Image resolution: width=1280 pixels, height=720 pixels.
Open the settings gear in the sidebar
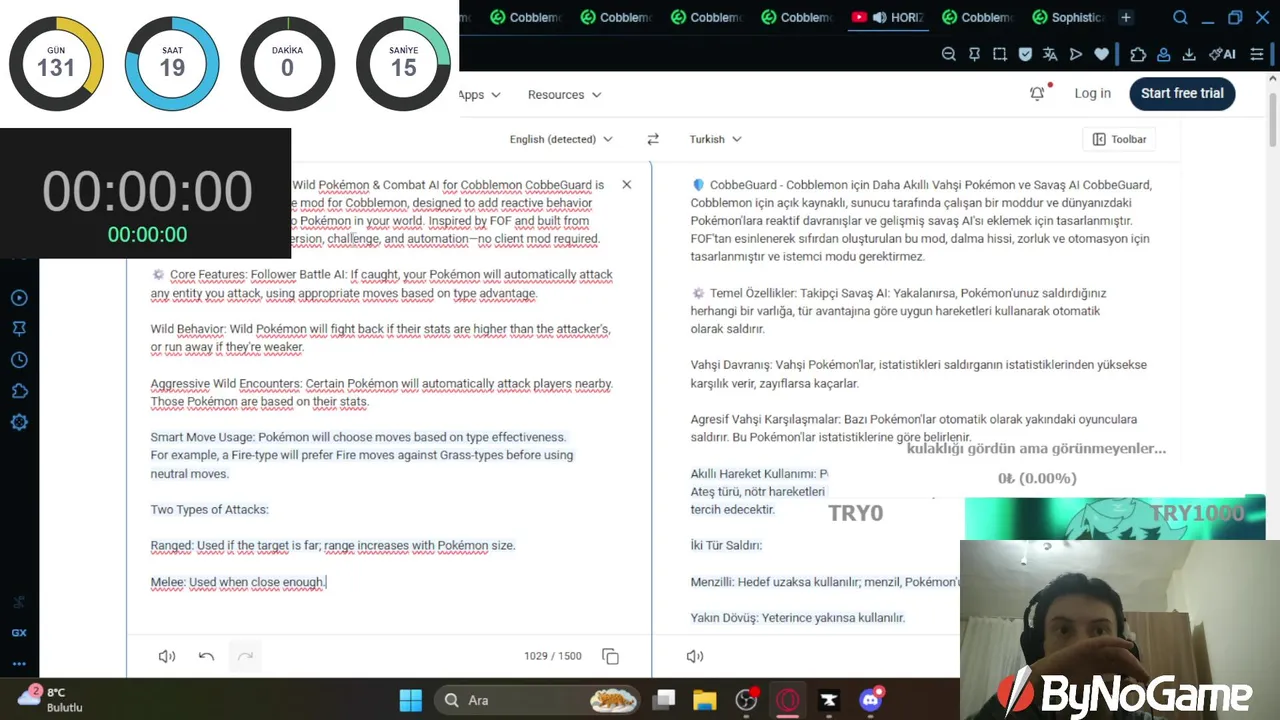(x=19, y=422)
